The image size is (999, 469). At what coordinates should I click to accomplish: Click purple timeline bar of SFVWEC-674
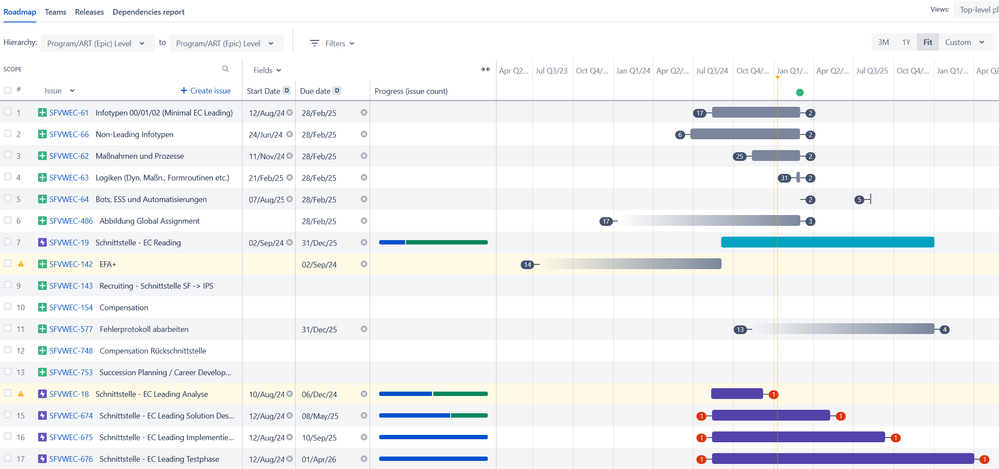point(771,415)
